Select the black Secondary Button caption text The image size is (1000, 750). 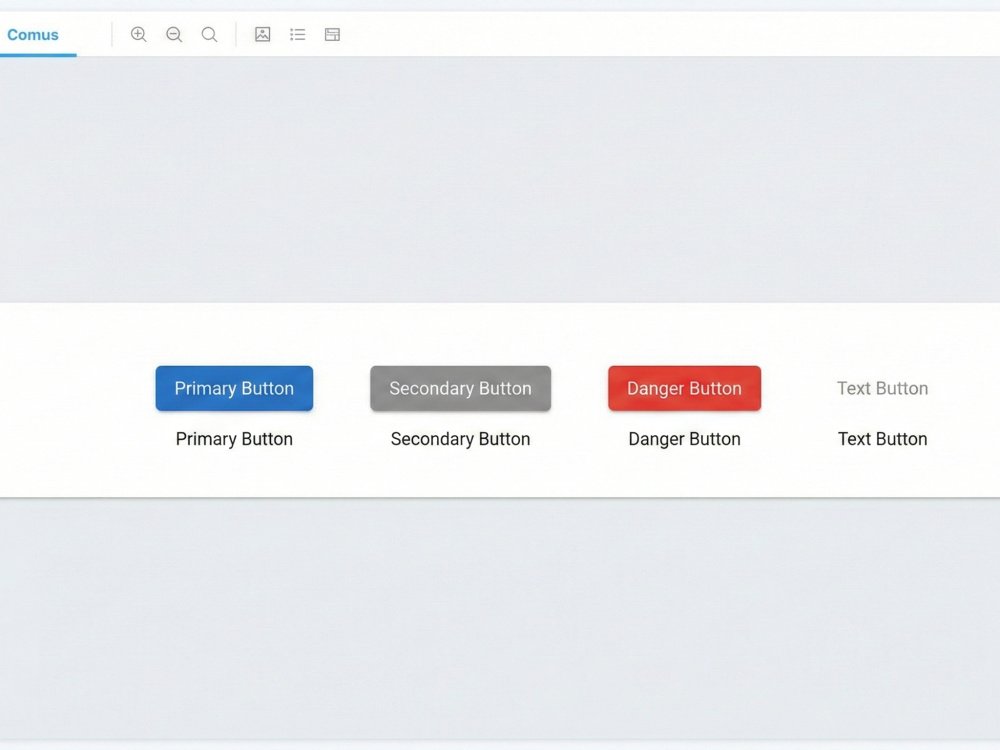(x=460, y=439)
